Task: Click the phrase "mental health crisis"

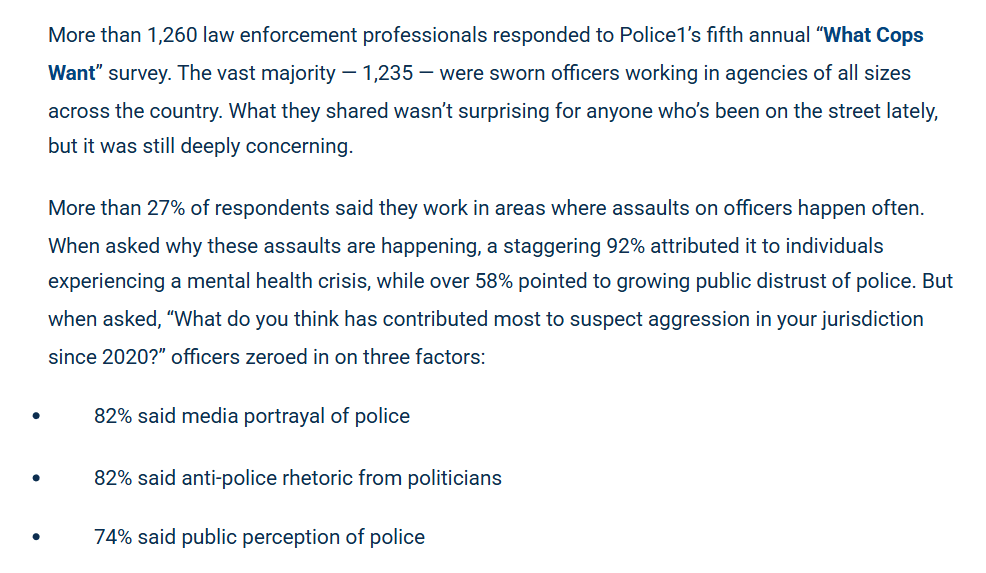Action: (x=279, y=281)
